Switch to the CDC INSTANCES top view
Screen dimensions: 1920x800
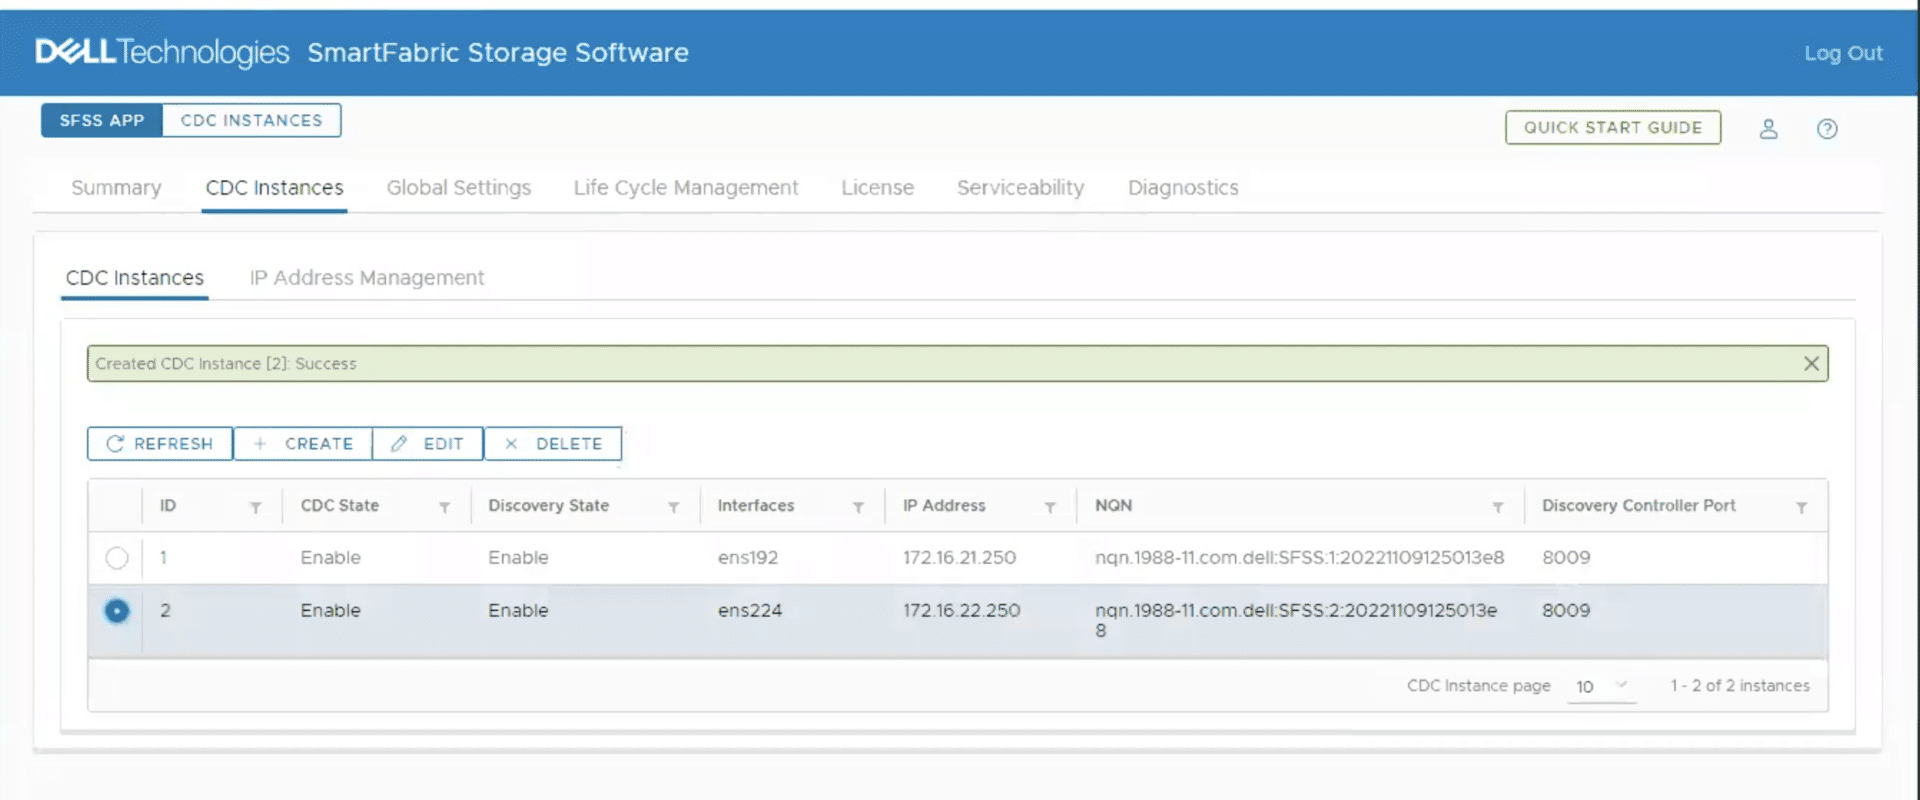[252, 120]
